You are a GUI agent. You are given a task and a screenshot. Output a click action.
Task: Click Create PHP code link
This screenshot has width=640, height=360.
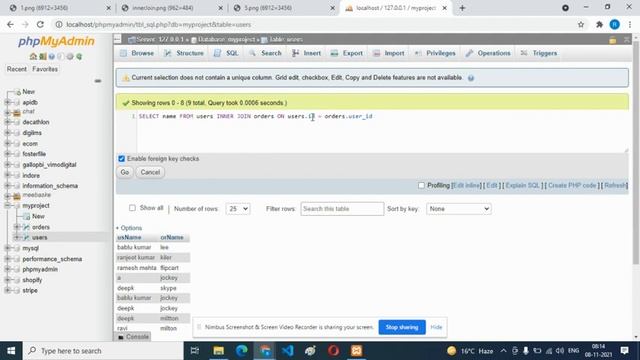point(572,185)
